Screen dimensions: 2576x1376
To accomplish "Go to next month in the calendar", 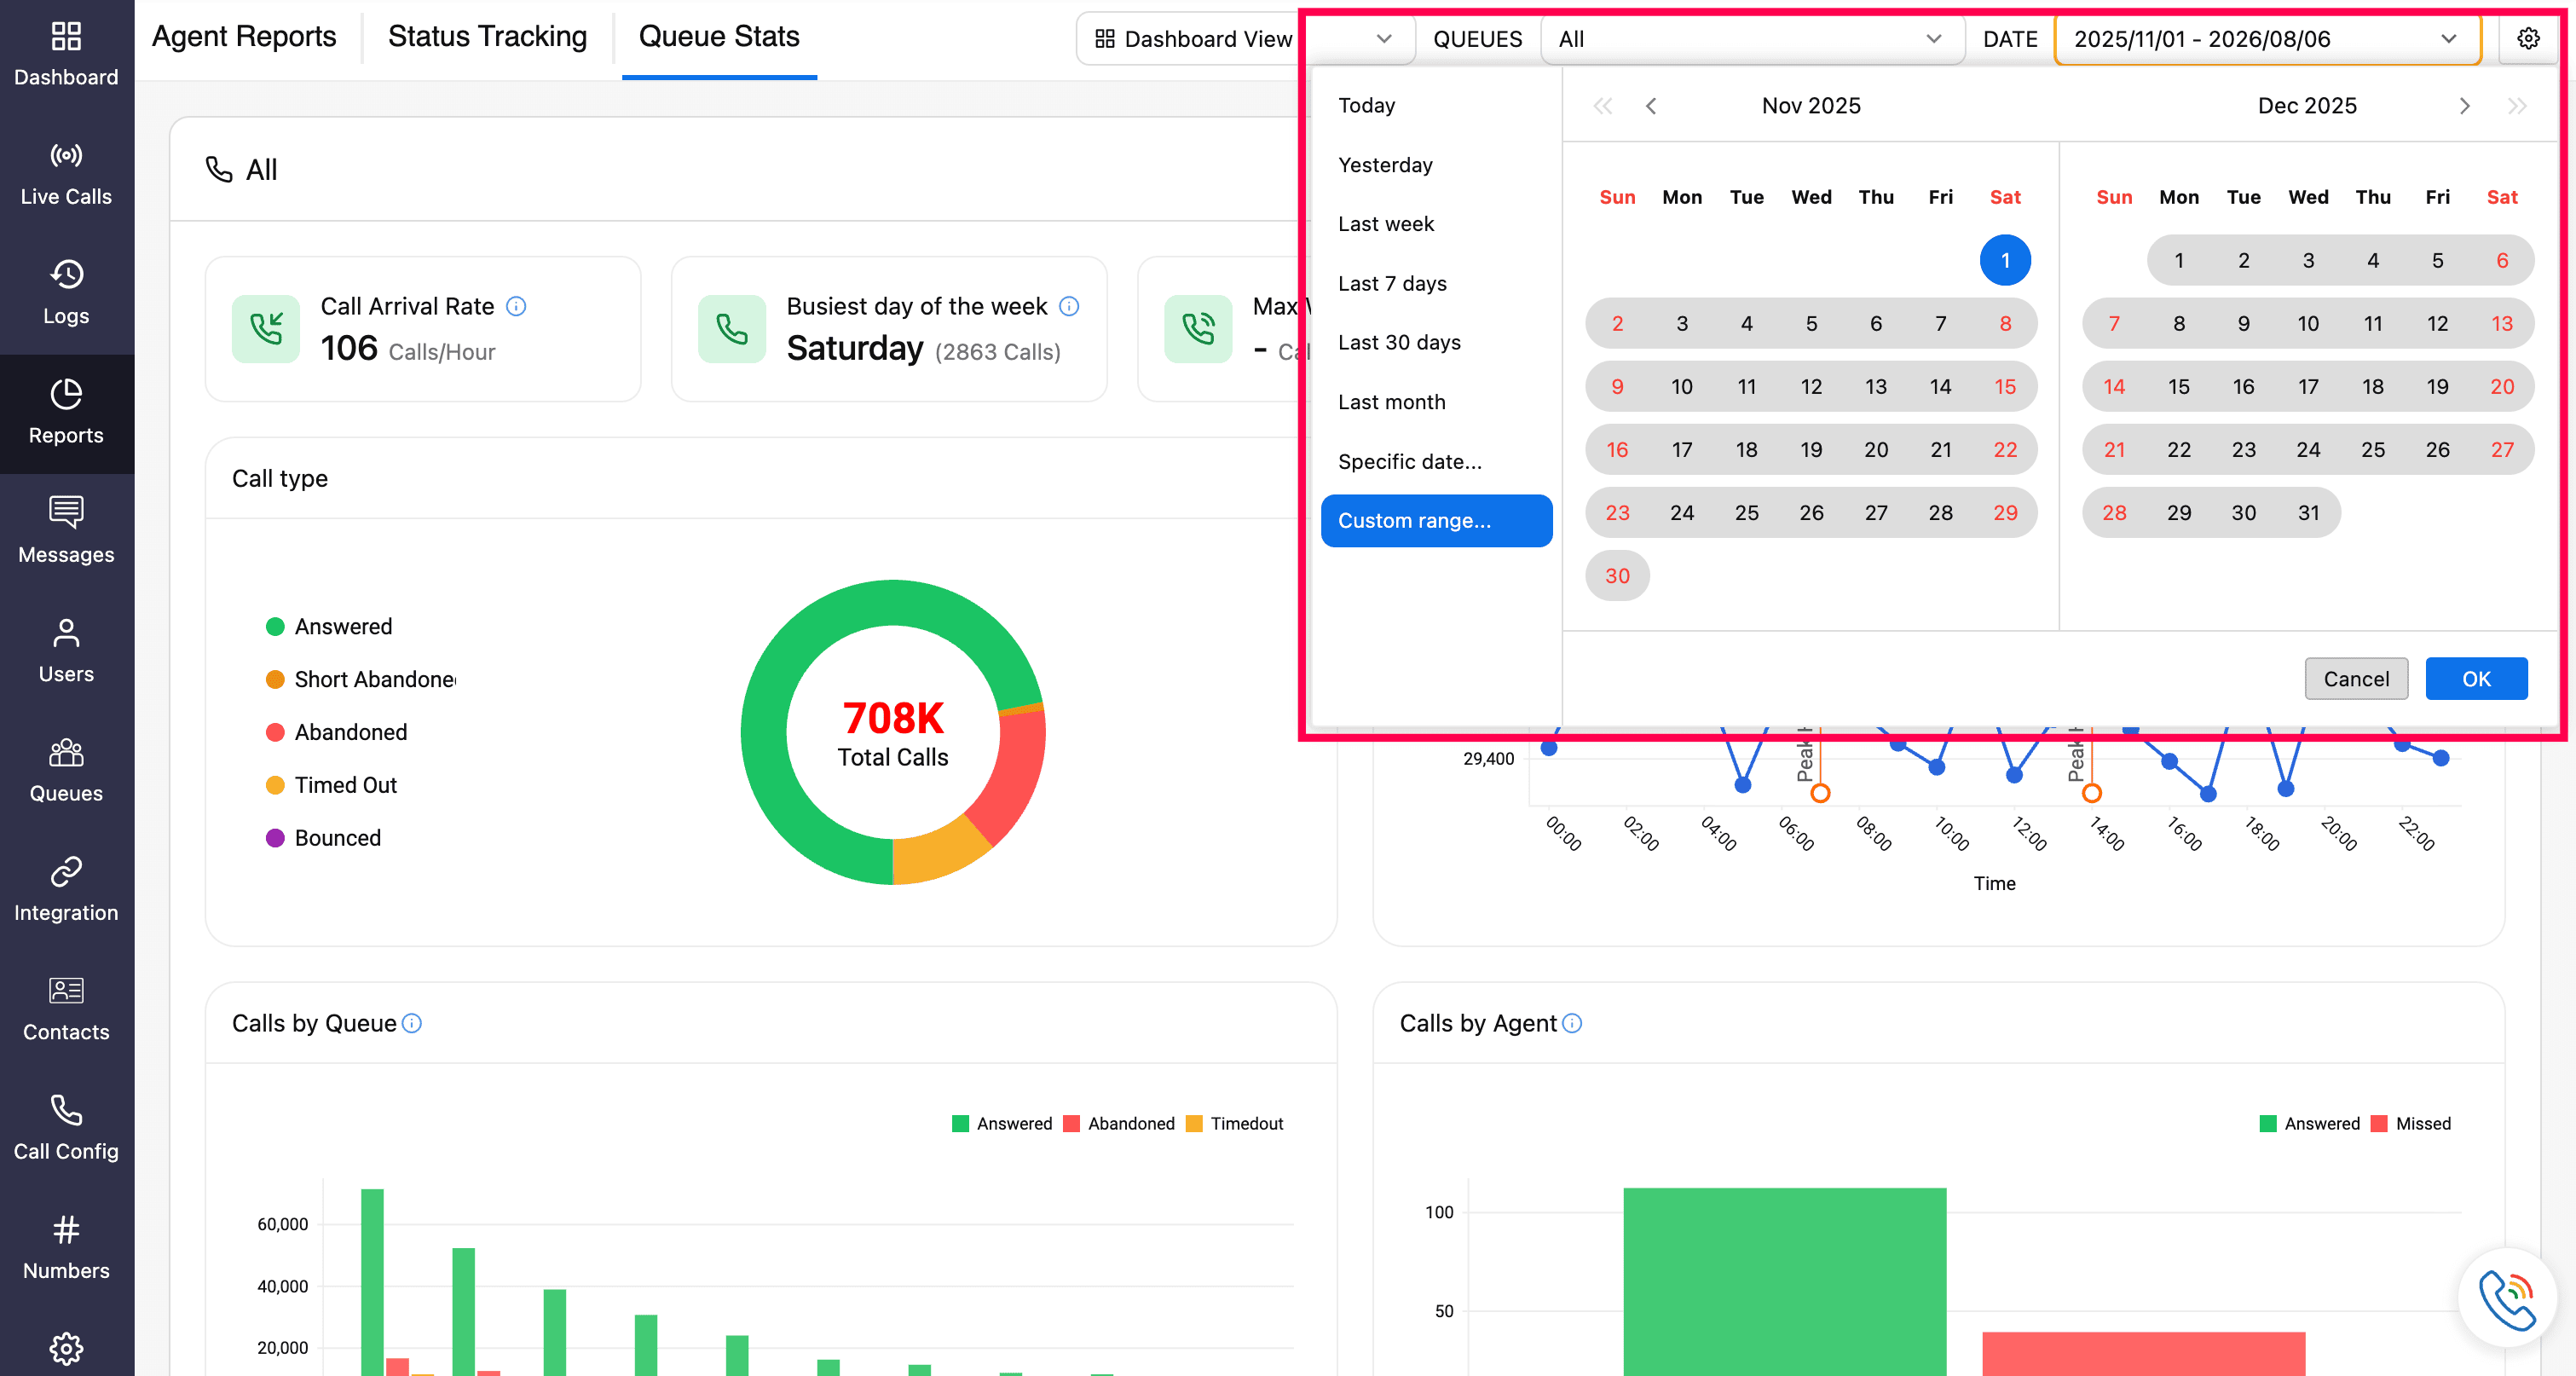I will click(2464, 106).
